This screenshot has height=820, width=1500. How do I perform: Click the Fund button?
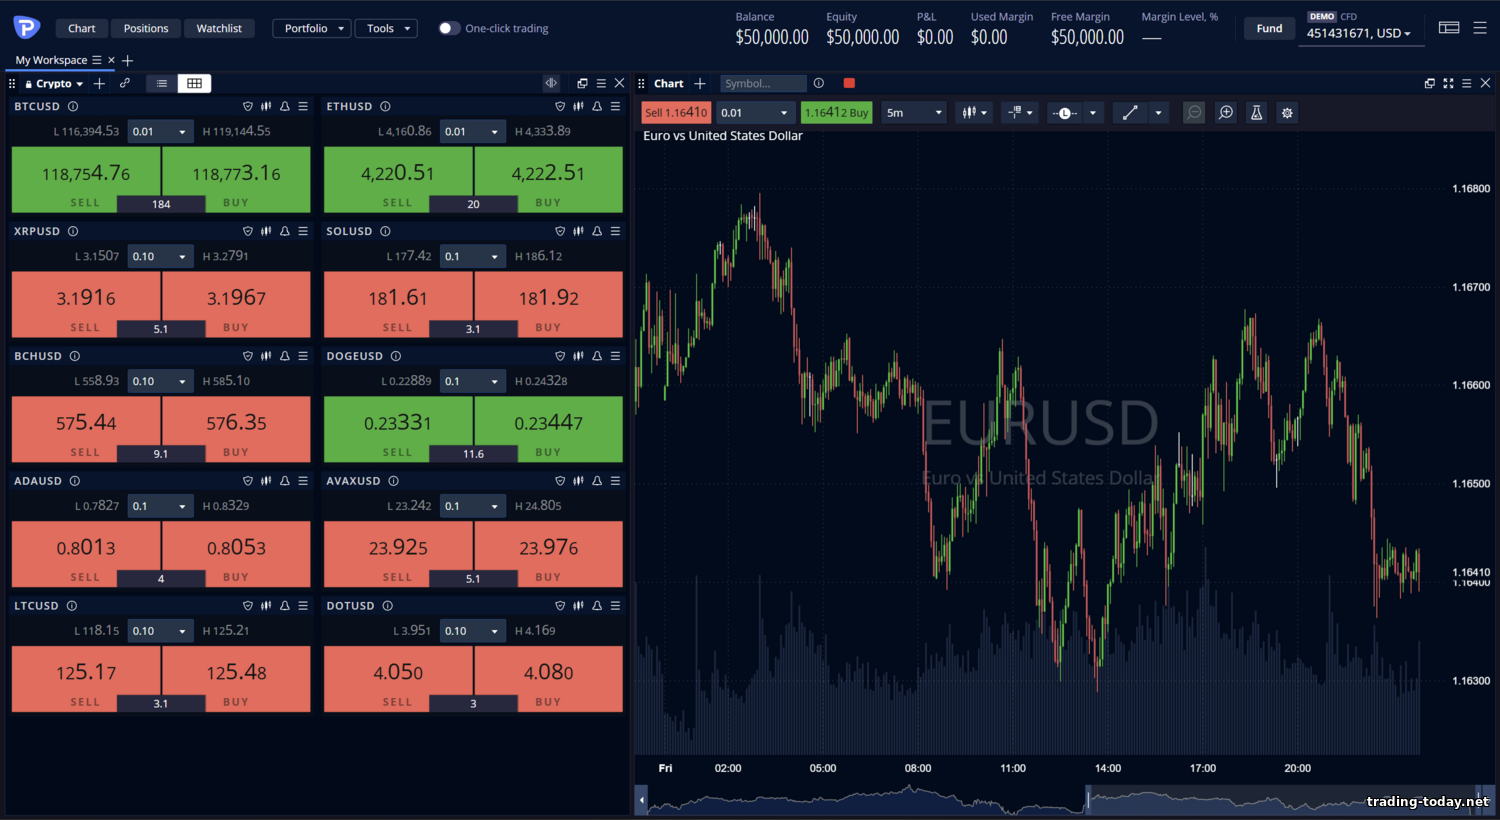coord(1269,28)
